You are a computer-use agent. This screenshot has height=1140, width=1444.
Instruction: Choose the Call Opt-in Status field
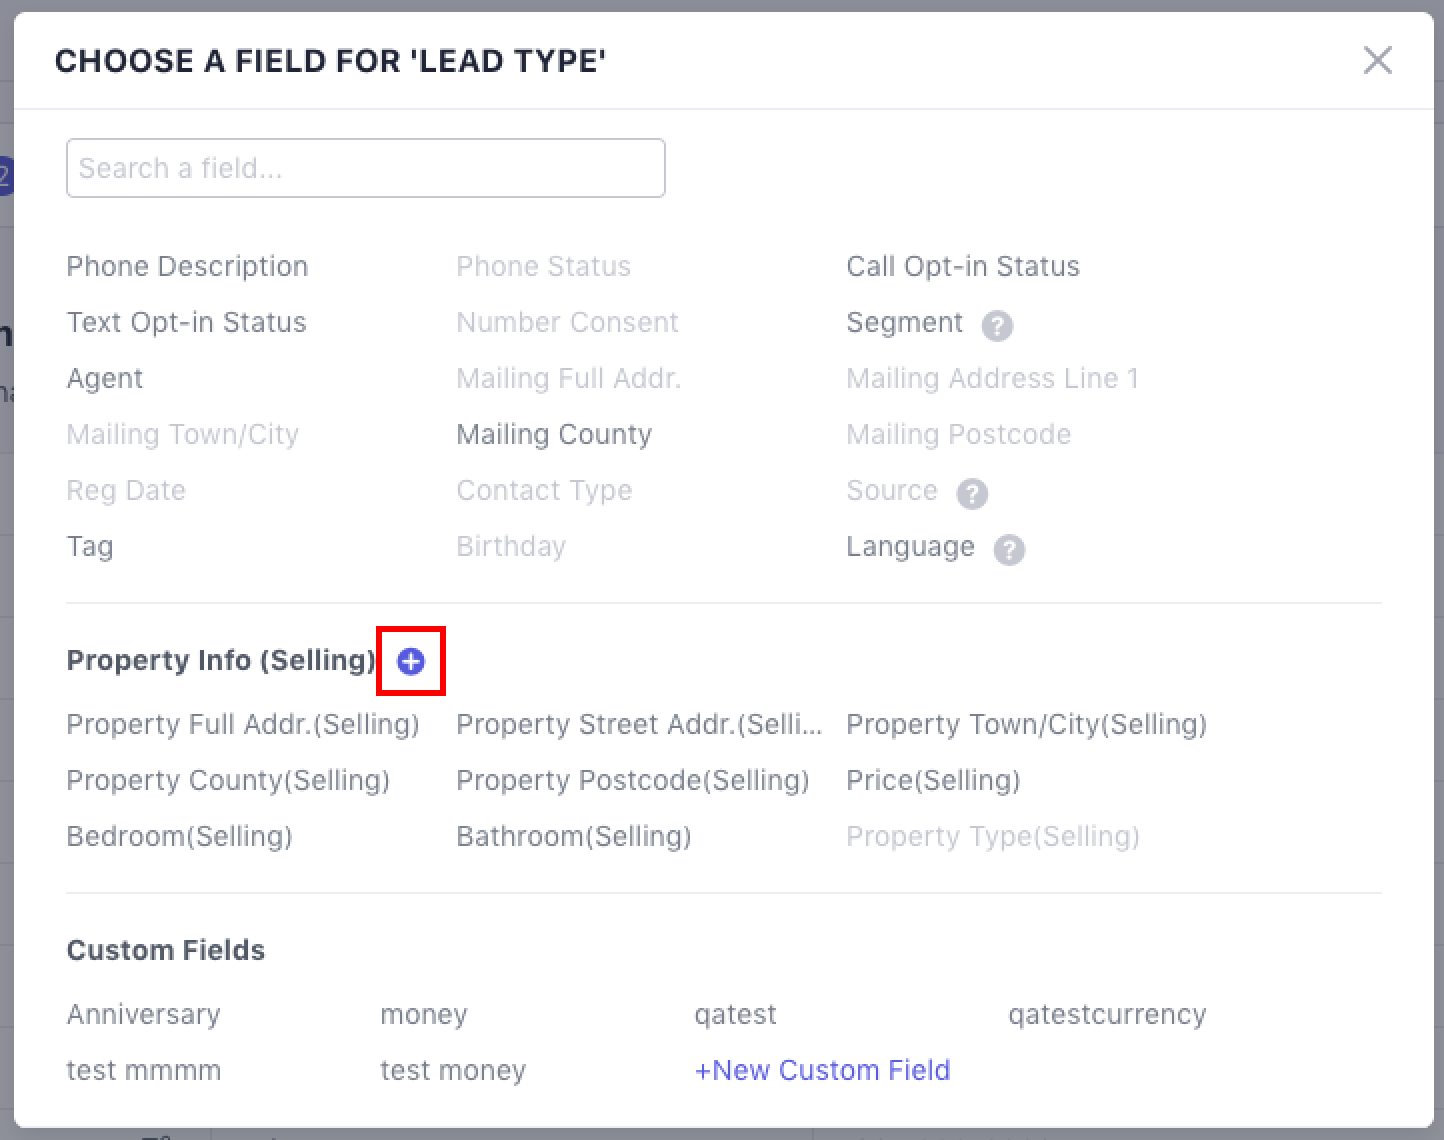click(x=963, y=266)
